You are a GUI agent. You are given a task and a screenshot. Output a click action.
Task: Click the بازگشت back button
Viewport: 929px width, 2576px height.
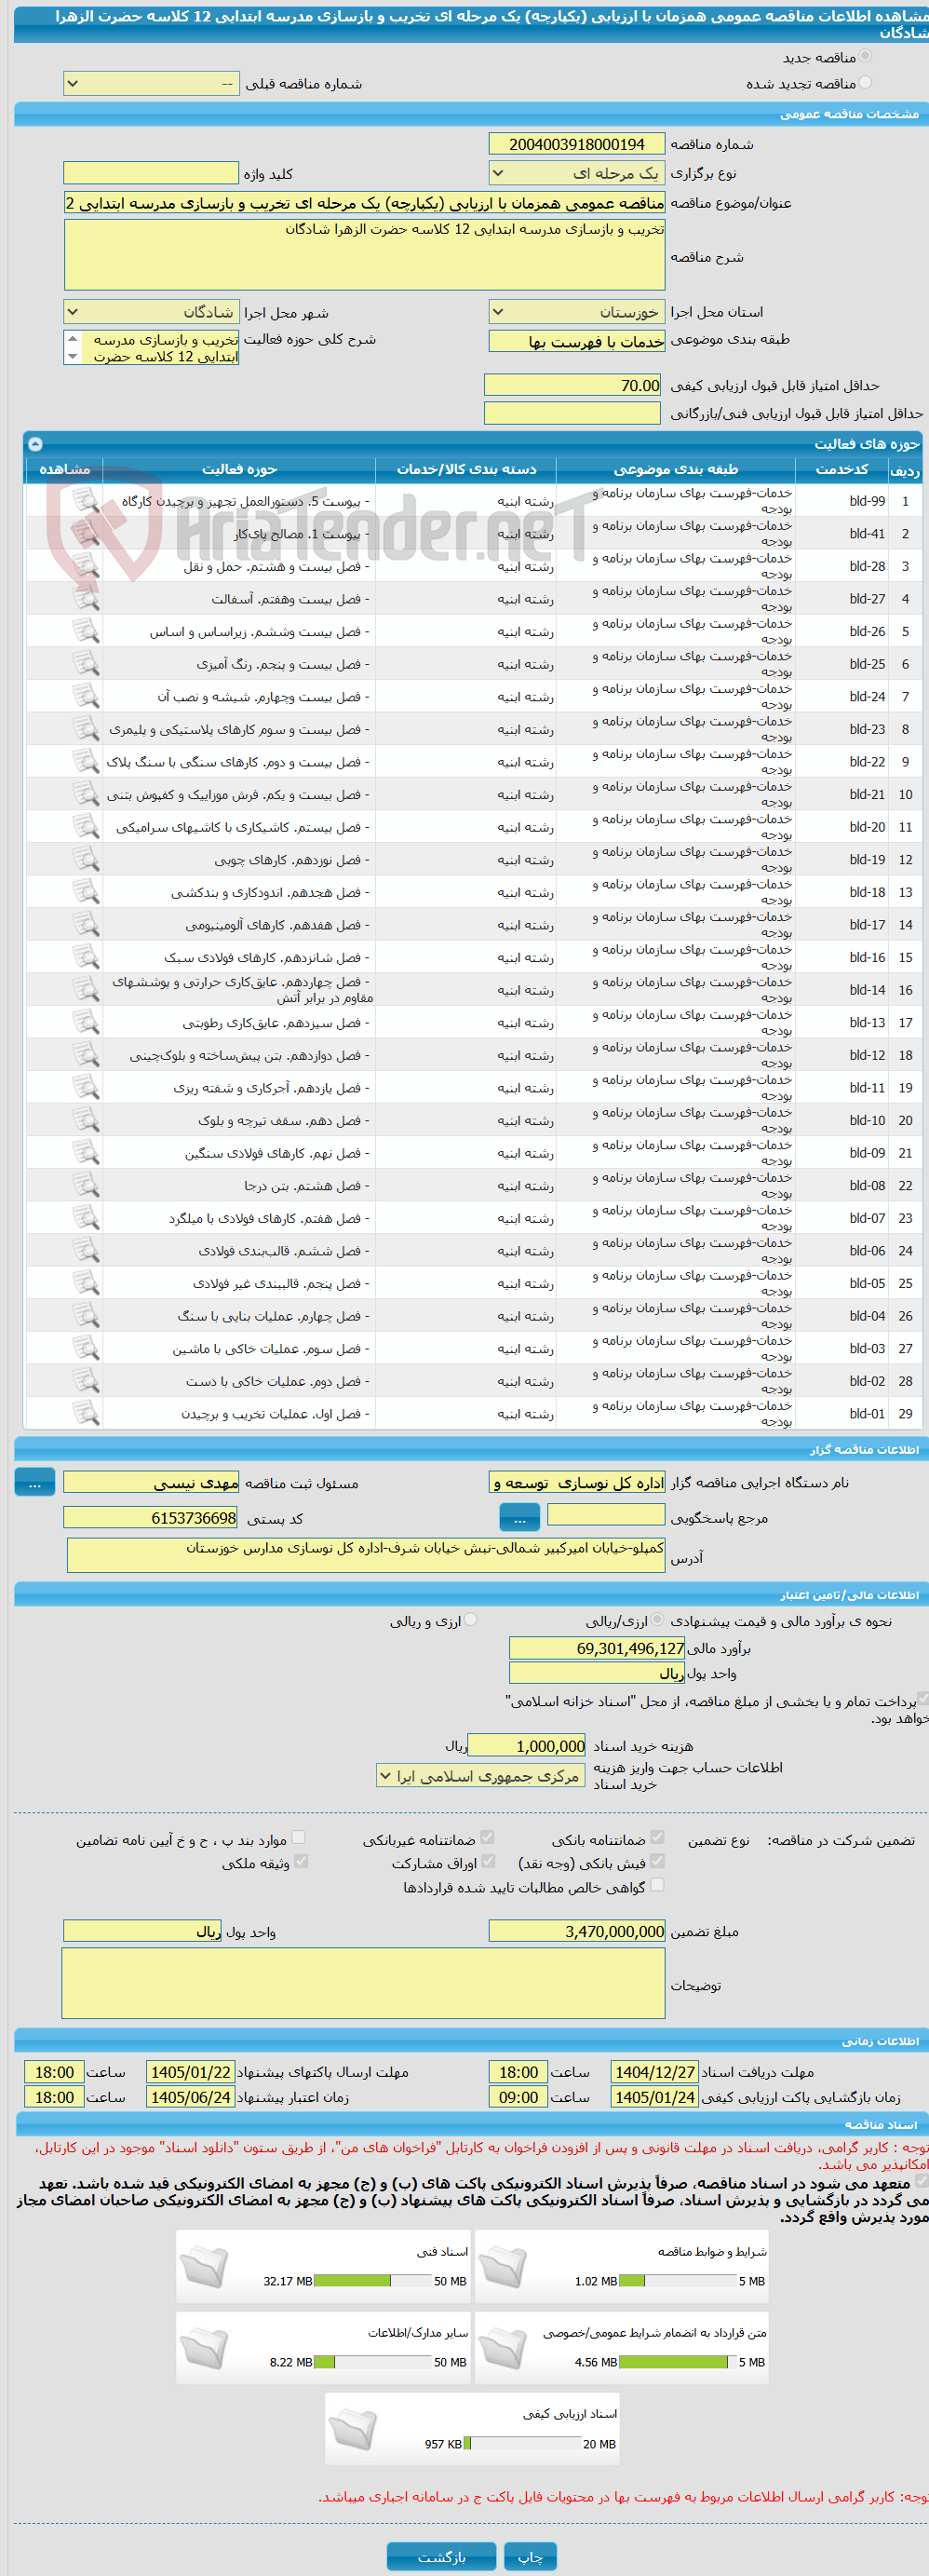pyautogui.click(x=441, y=2556)
